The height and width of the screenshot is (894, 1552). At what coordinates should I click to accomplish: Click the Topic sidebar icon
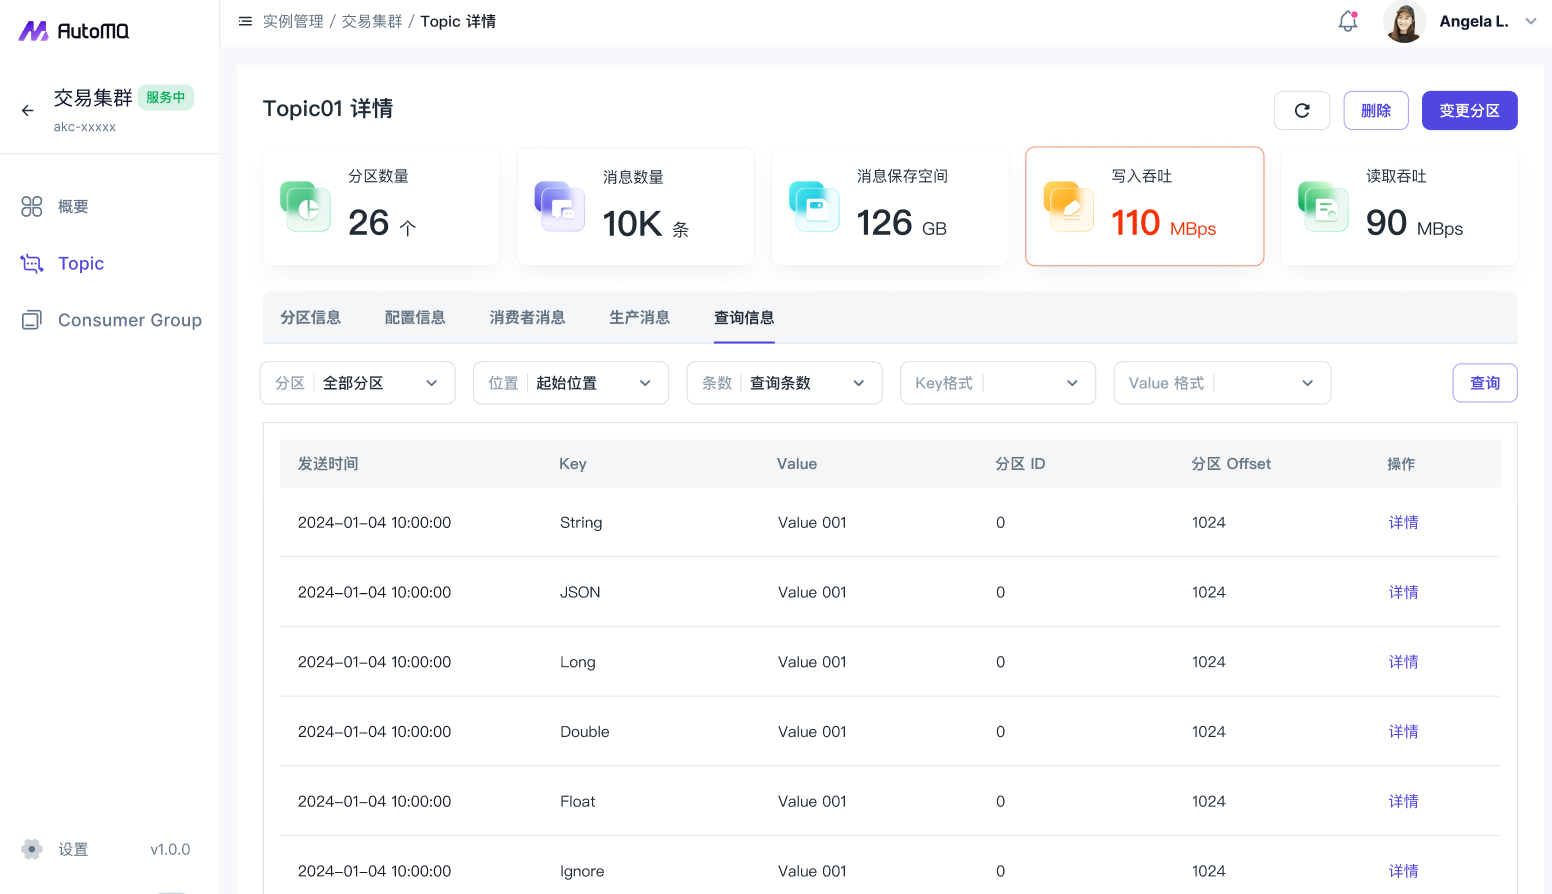click(32, 263)
